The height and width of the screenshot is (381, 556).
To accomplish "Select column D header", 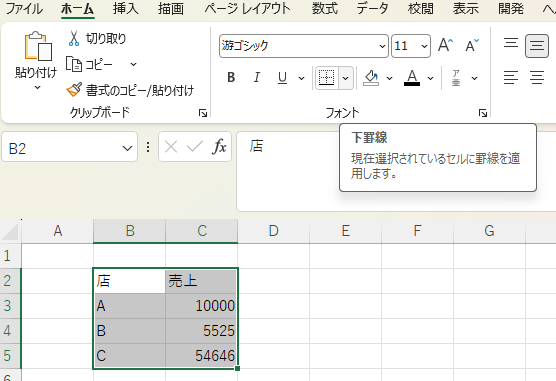I will click(273, 231).
